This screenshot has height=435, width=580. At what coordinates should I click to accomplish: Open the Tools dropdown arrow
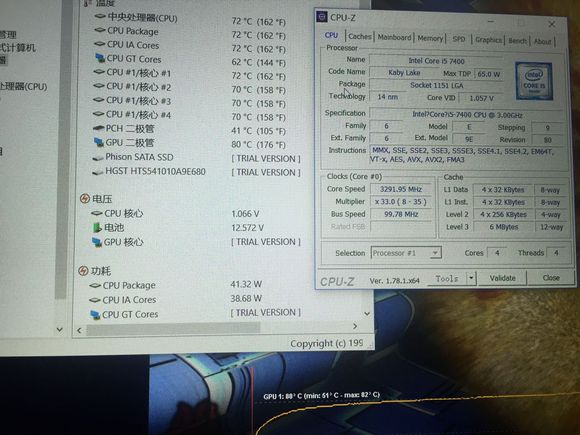pyautogui.click(x=471, y=278)
